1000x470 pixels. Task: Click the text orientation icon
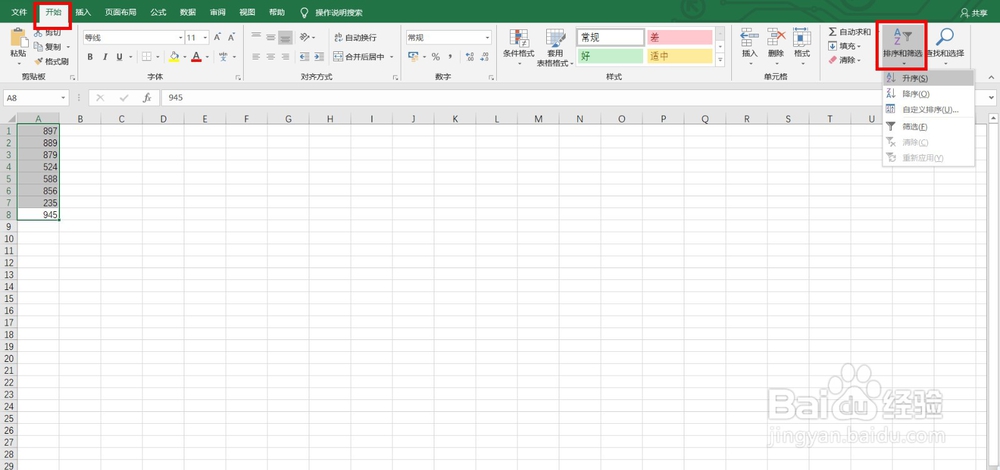pos(305,38)
